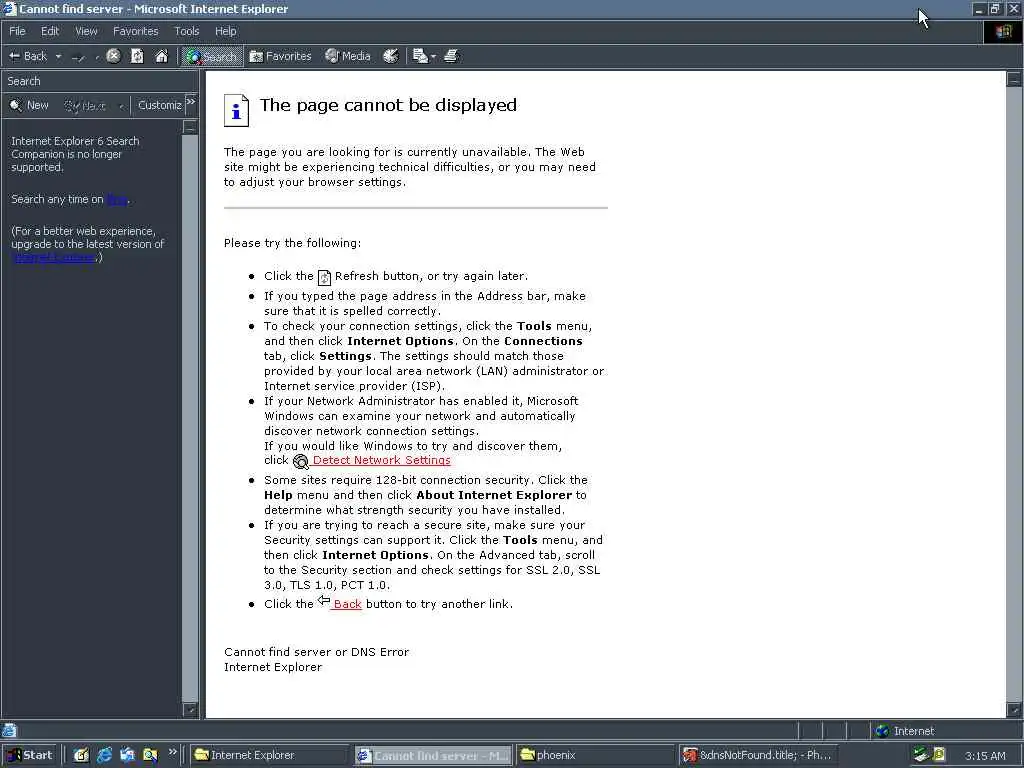Viewport: 1024px width, 768px height.
Task: Open the Edit menu
Action: tap(50, 31)
